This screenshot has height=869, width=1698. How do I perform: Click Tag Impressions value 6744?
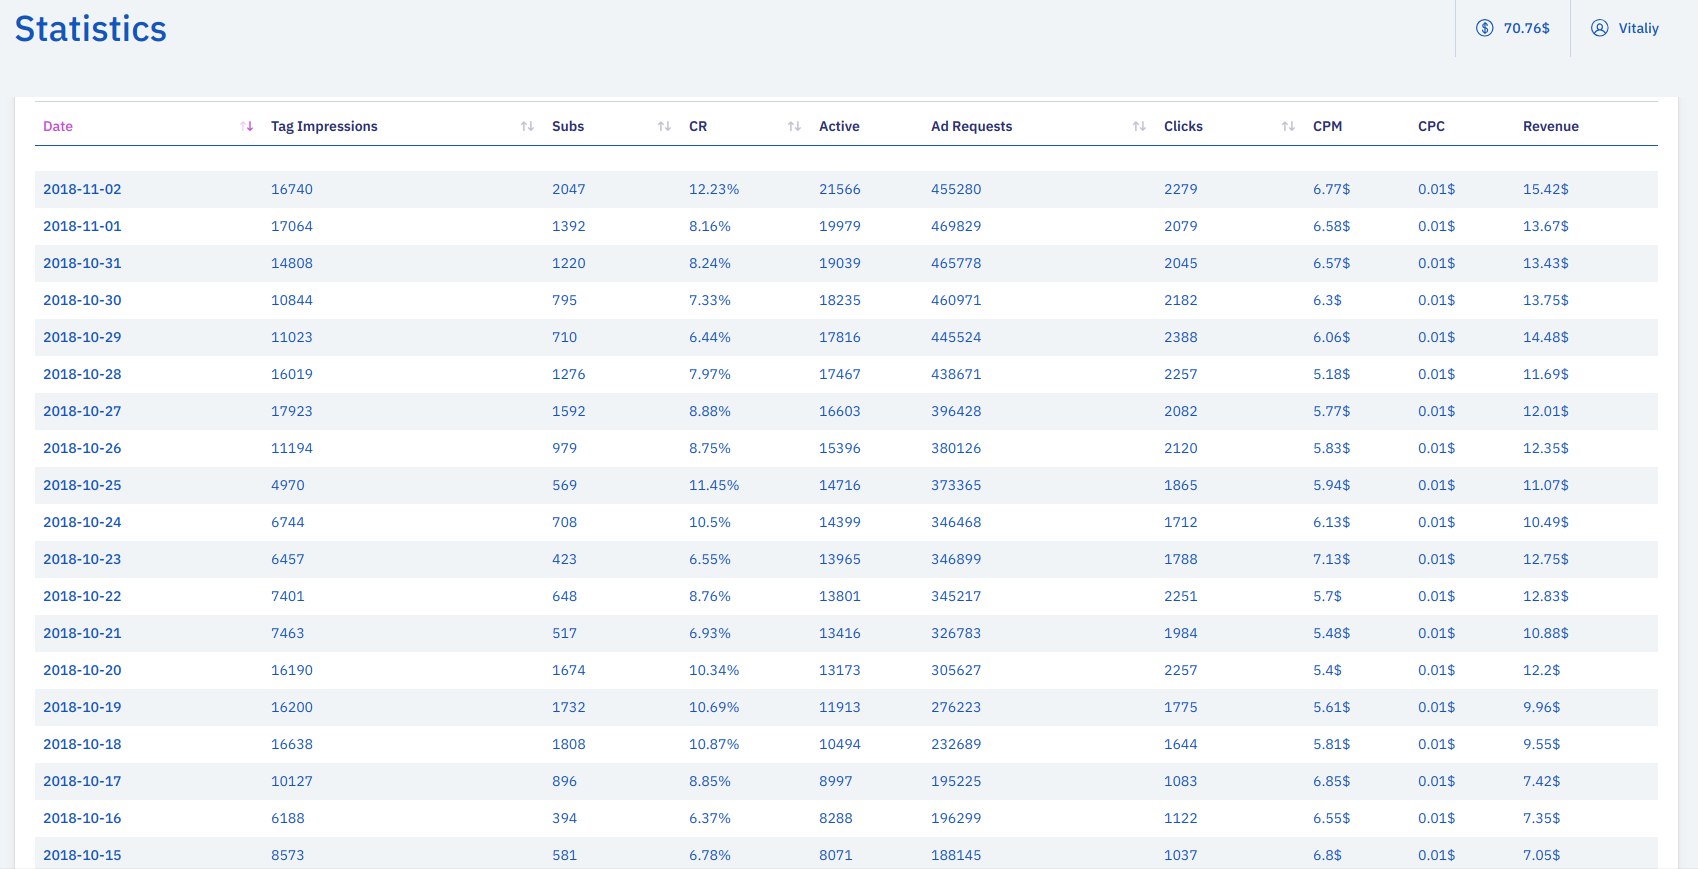(288, 522)
